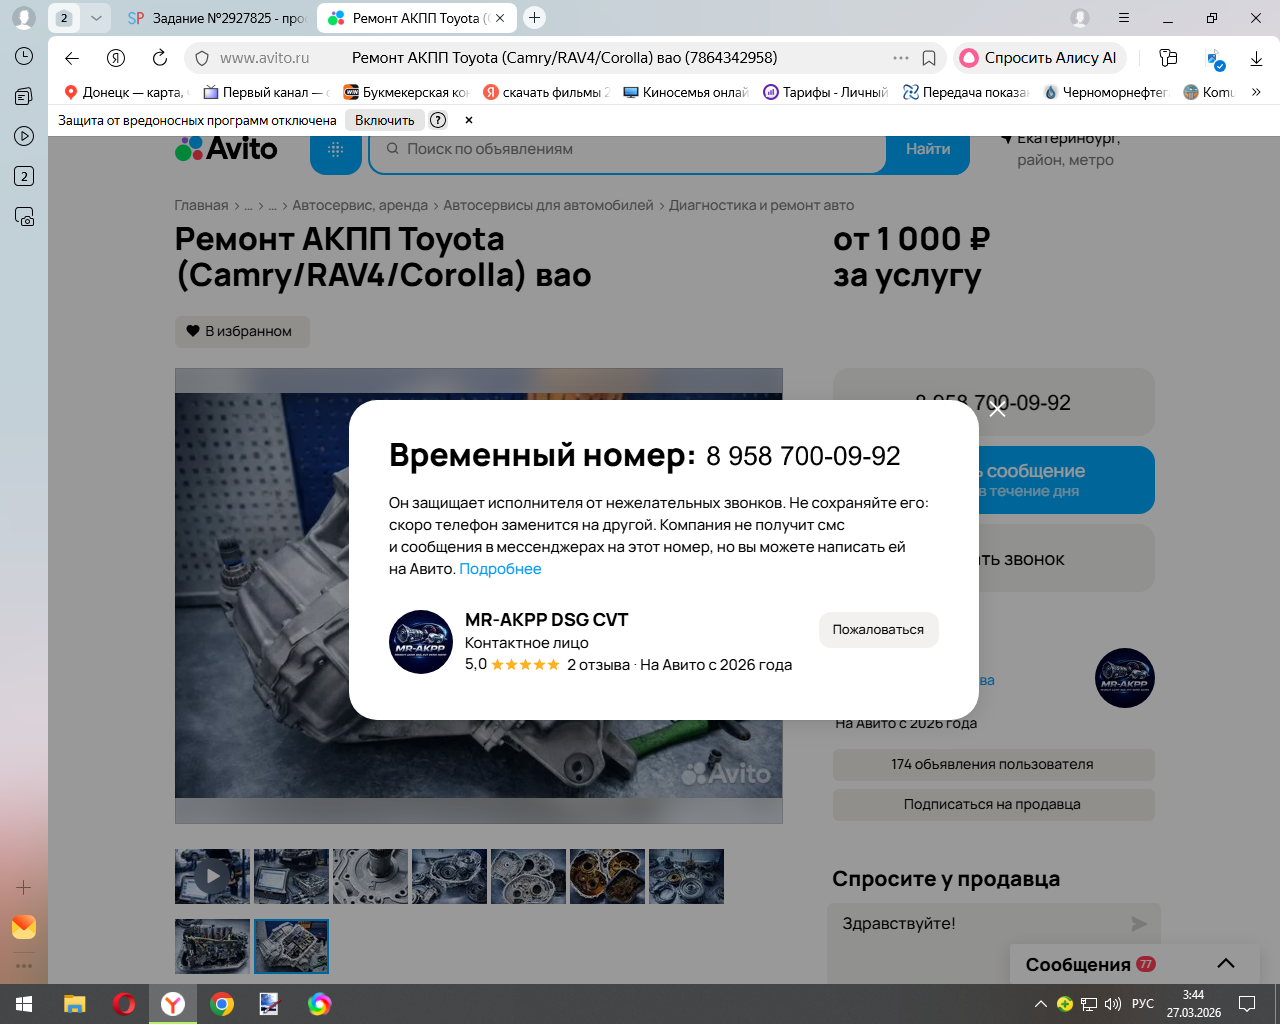Focus the Поиск по объявлениям search field
The height and width of the screenshot is (1024, 1280).
pos(628,149)
